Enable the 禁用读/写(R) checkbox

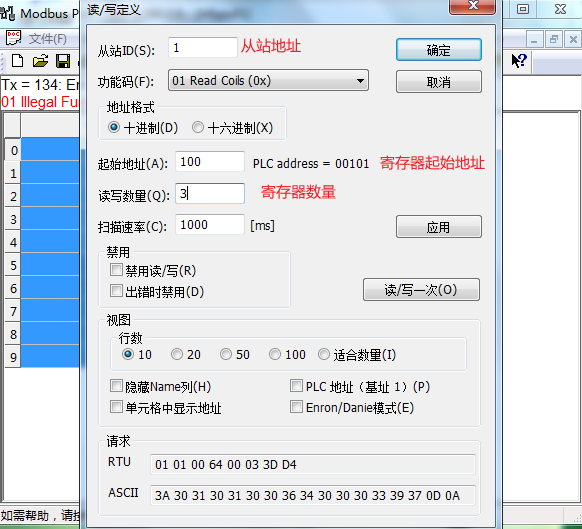116,270
